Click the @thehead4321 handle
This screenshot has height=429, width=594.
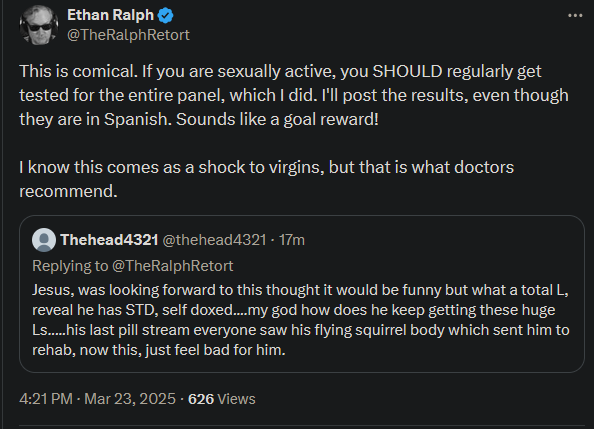click(214, 240)
